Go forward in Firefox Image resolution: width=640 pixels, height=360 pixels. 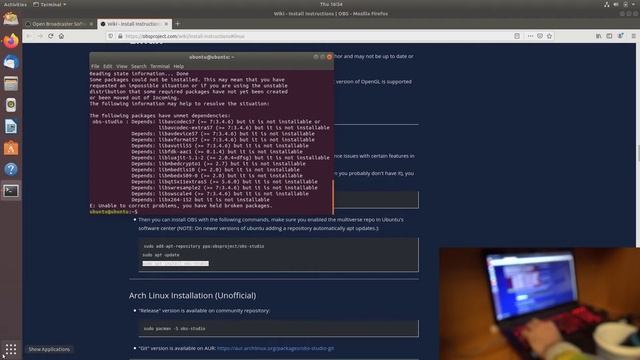(x=40, y=36)
